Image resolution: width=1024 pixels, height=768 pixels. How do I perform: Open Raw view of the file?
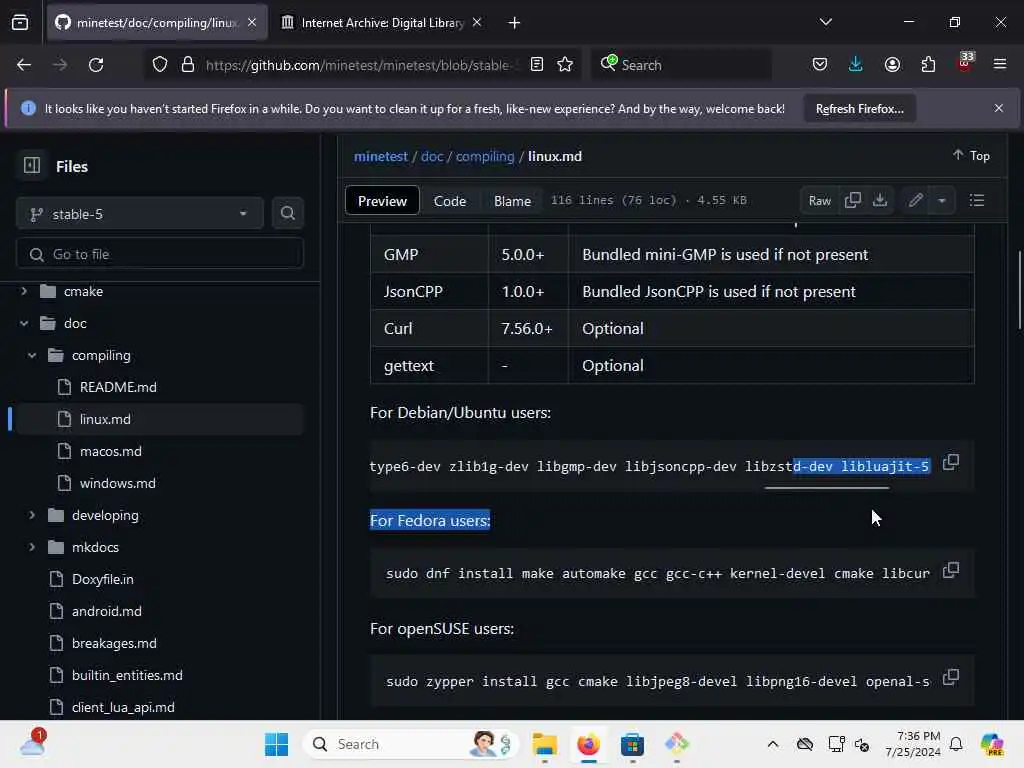coord(820,200)
